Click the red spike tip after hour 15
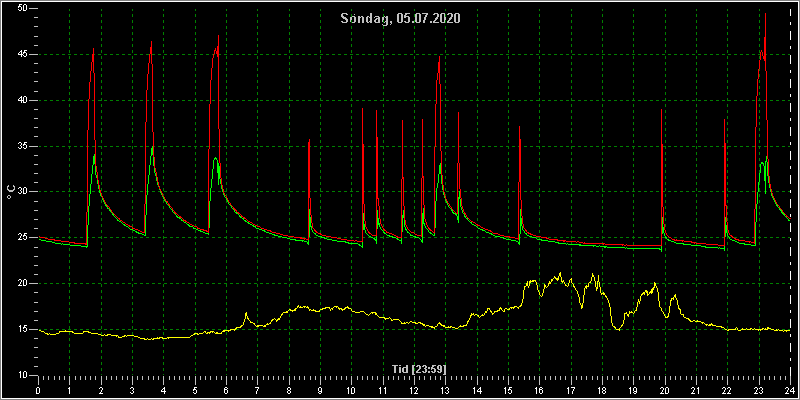The height and width of the screenshot is (400, 800). click(x=519, y=127)
